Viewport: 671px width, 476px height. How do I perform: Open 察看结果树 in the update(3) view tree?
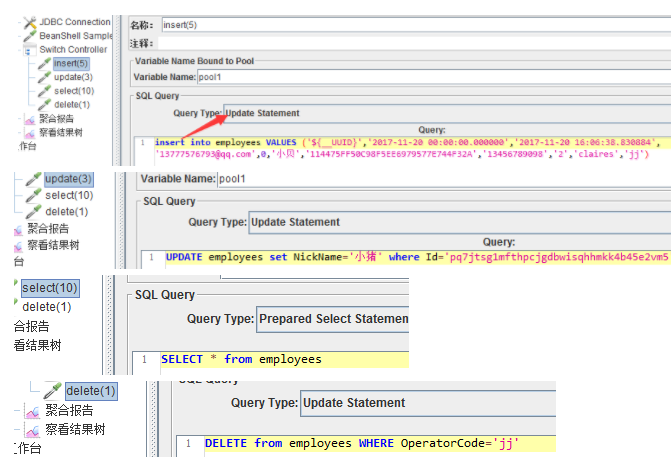point(53,245)
